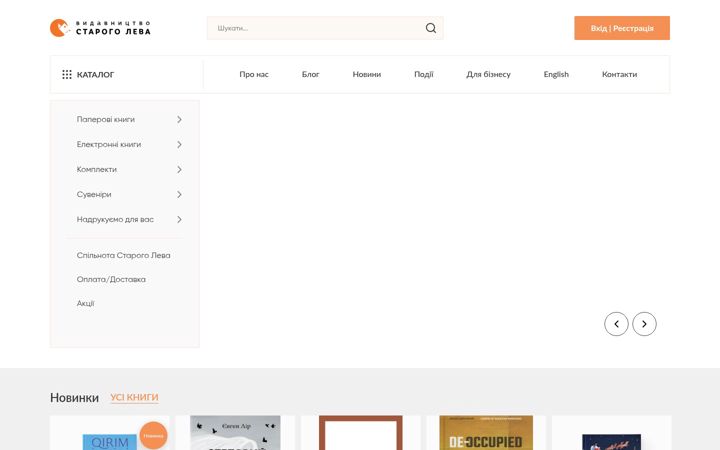Expand Комплекти chevron
This screenshot has height=450, width=720.
click(180, 169)
